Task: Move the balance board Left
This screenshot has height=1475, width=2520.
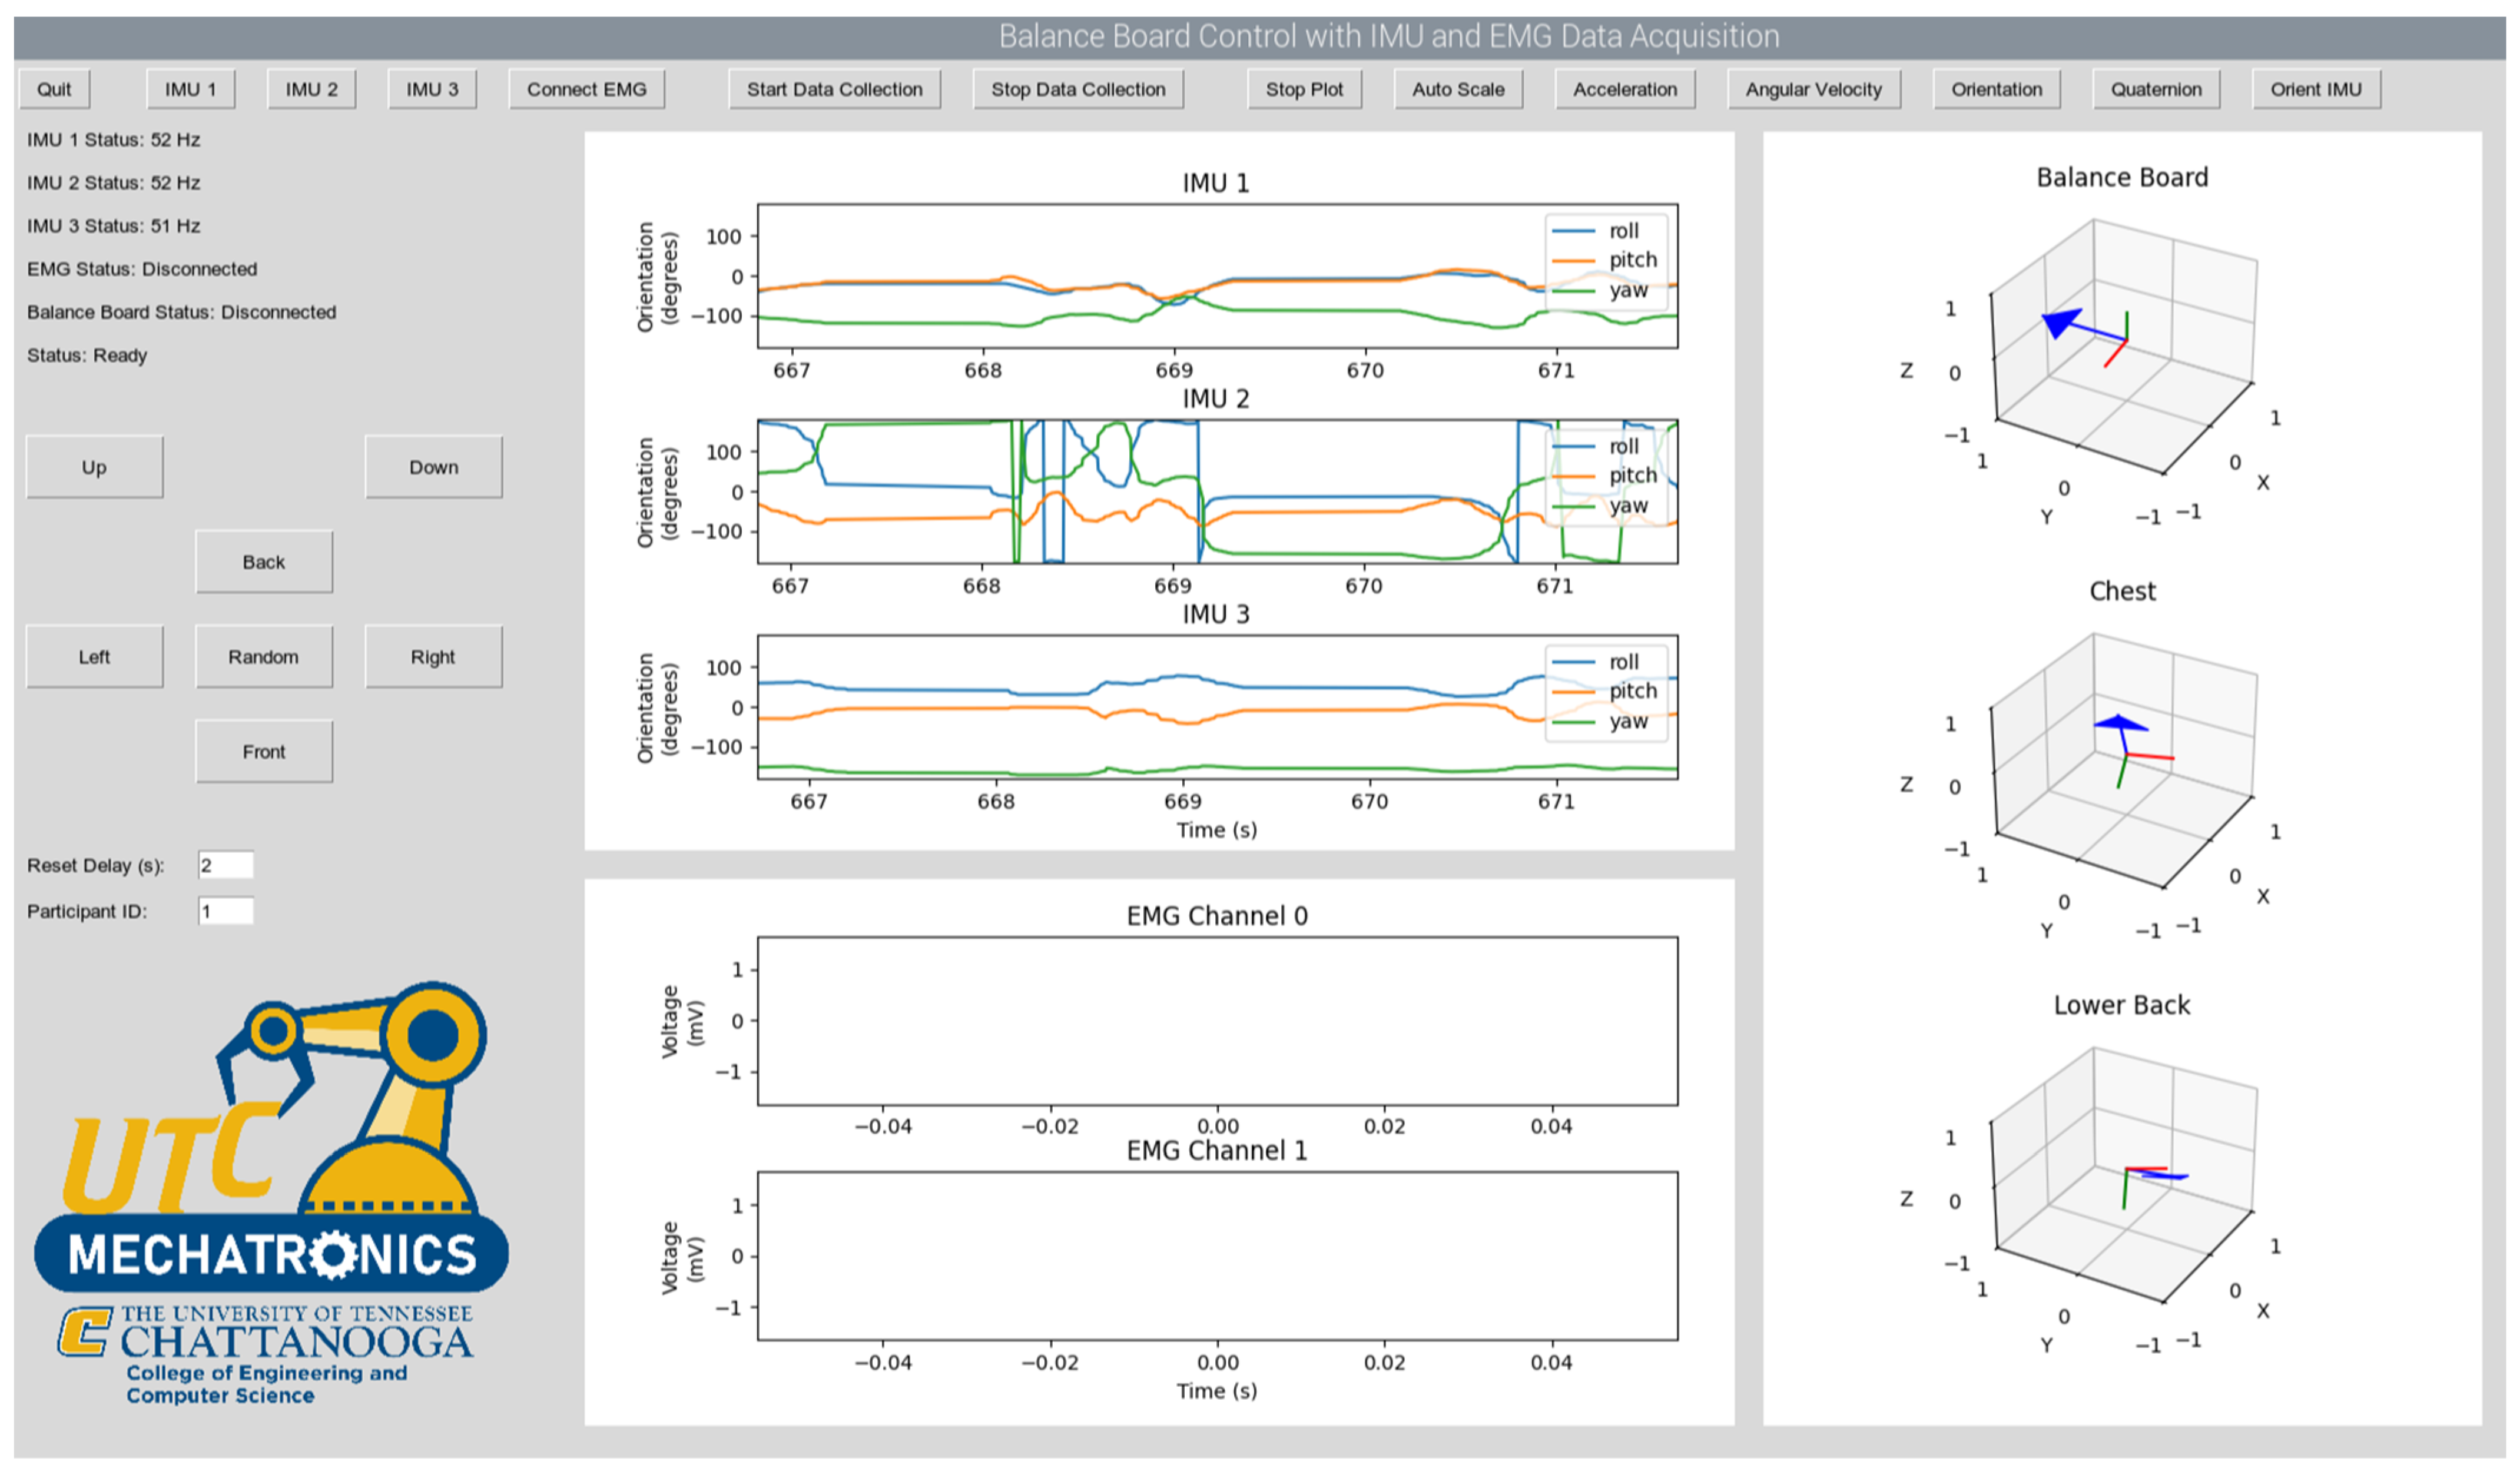Action: (x=94, y=657)
